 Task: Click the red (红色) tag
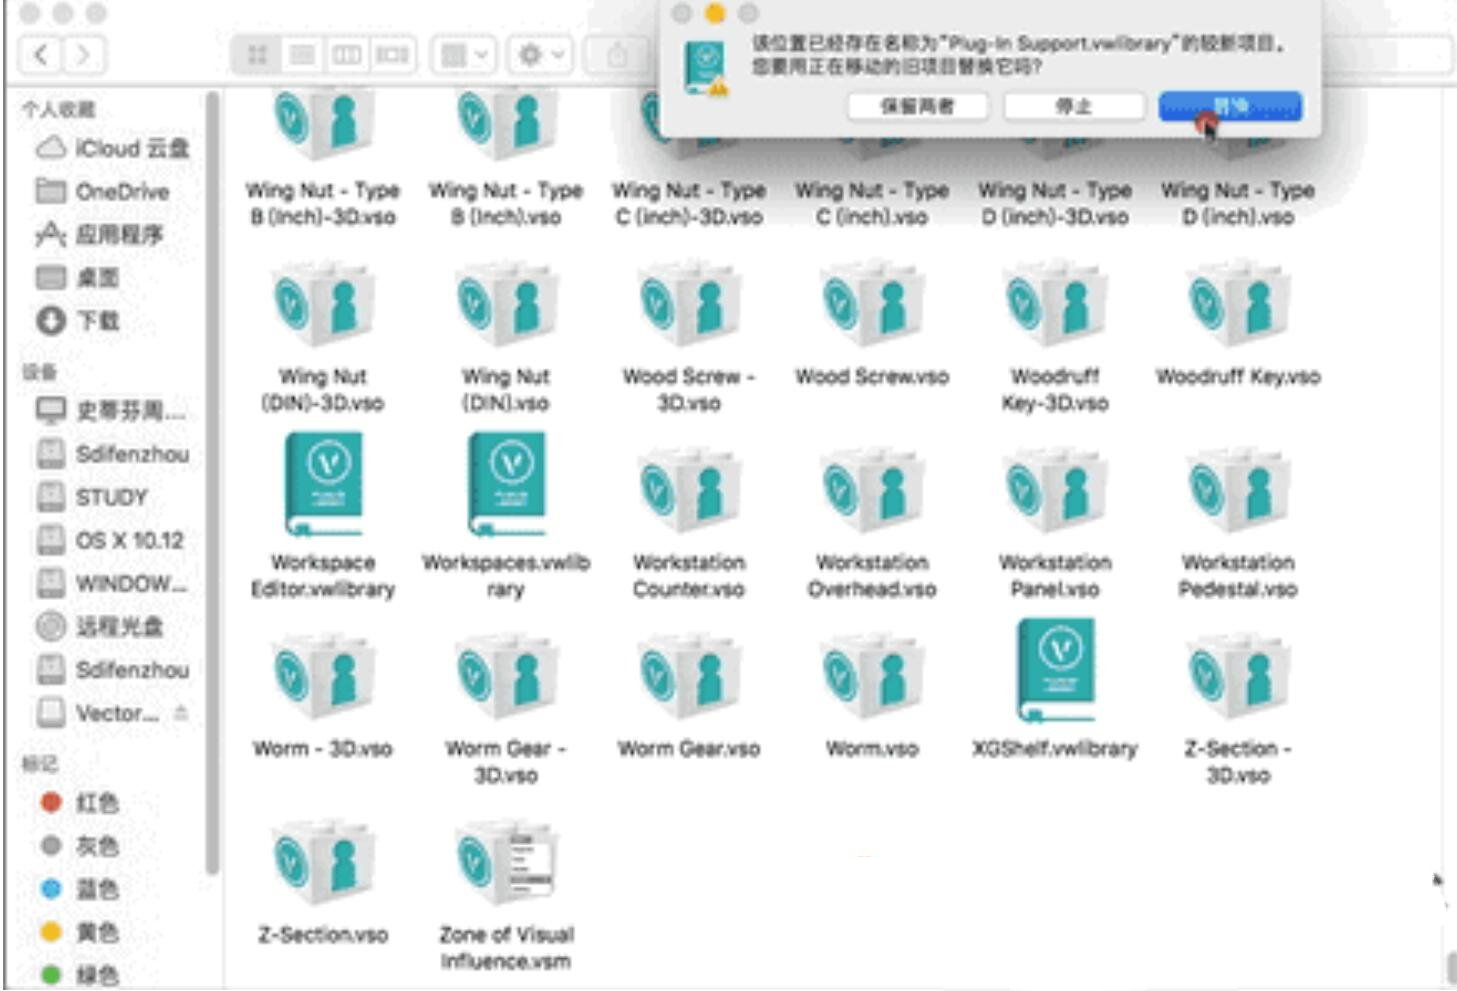(x=80, y=803)
